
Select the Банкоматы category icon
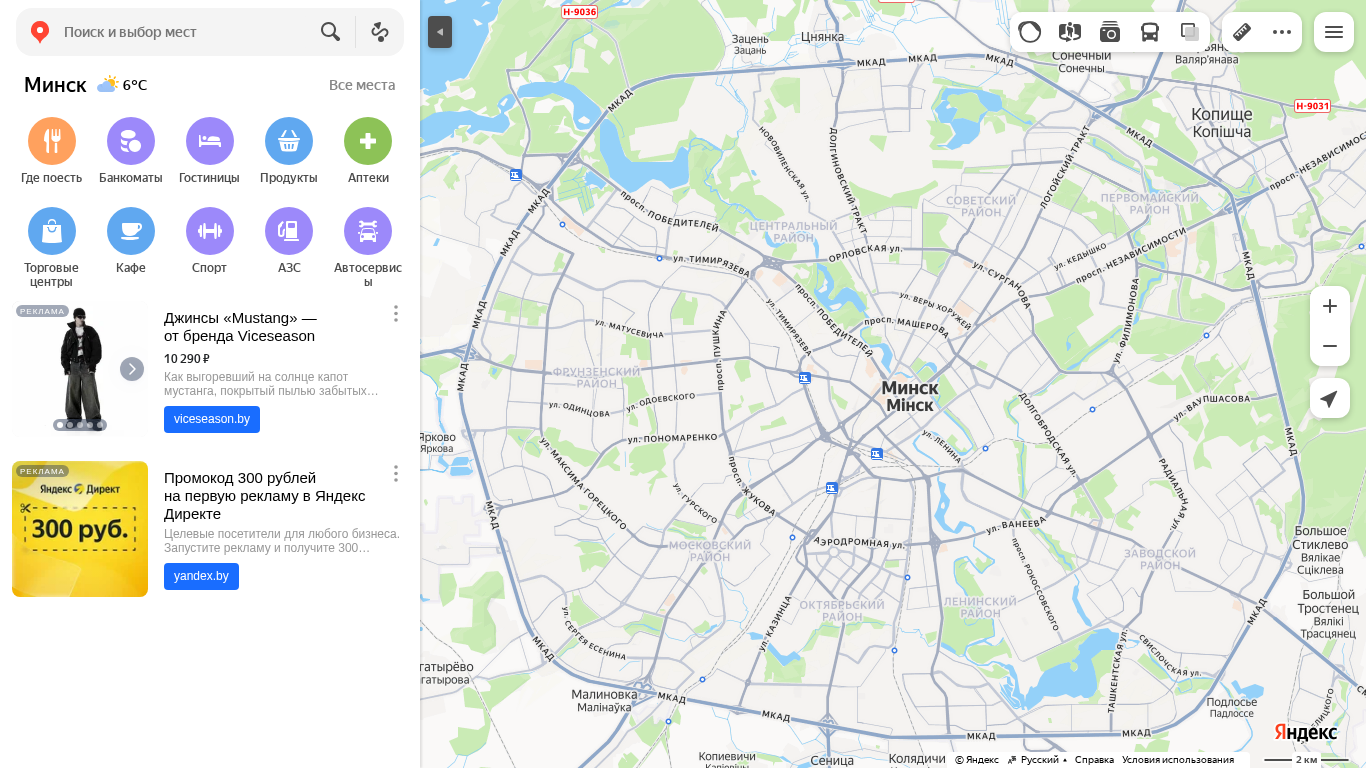131,141
